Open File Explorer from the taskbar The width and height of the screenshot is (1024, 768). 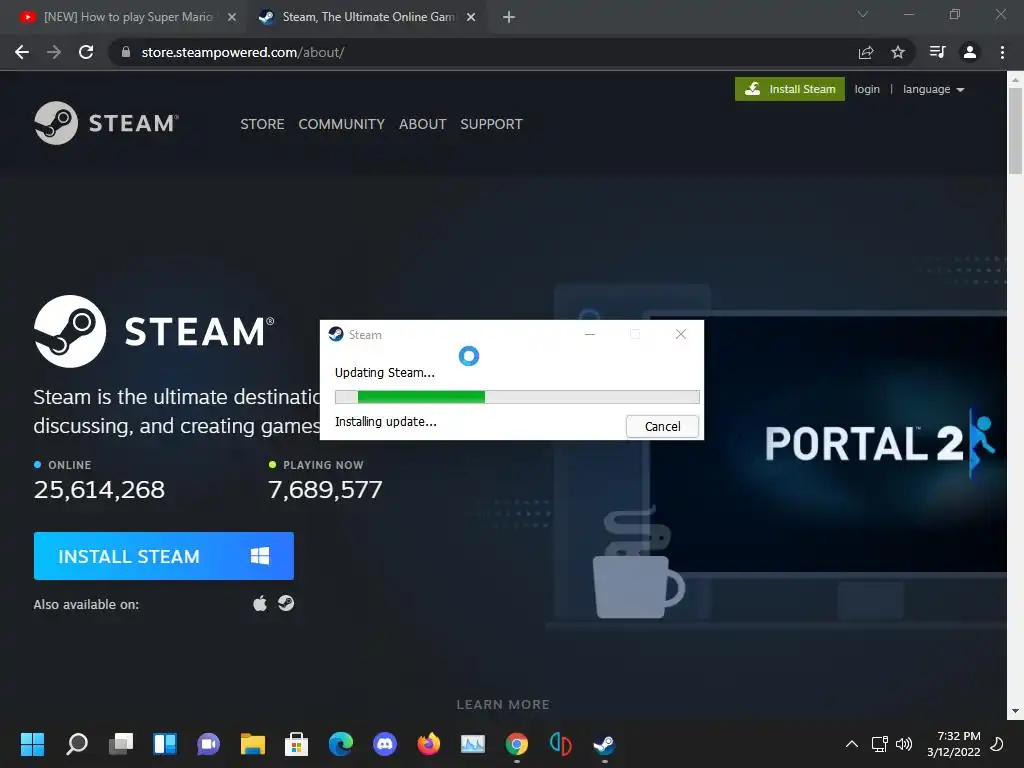253,744
